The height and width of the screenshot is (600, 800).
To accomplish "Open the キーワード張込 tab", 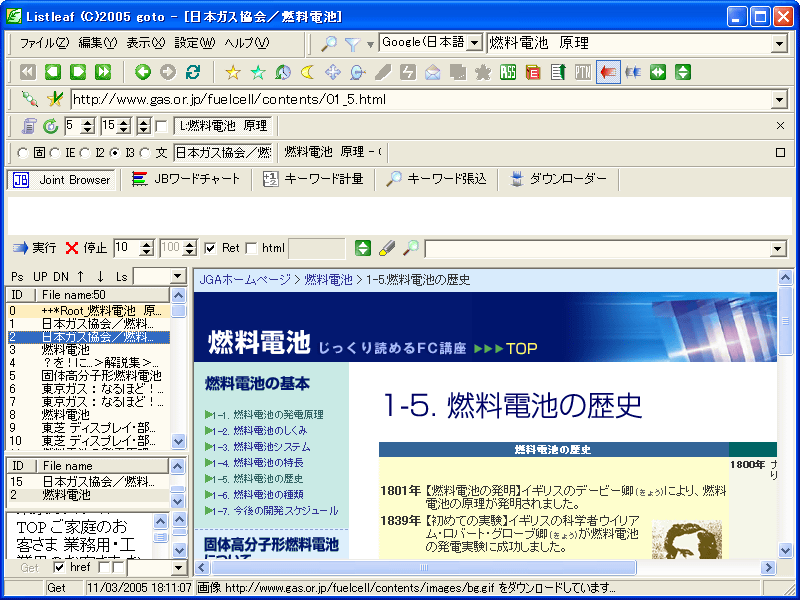I will tap(436, 179).
